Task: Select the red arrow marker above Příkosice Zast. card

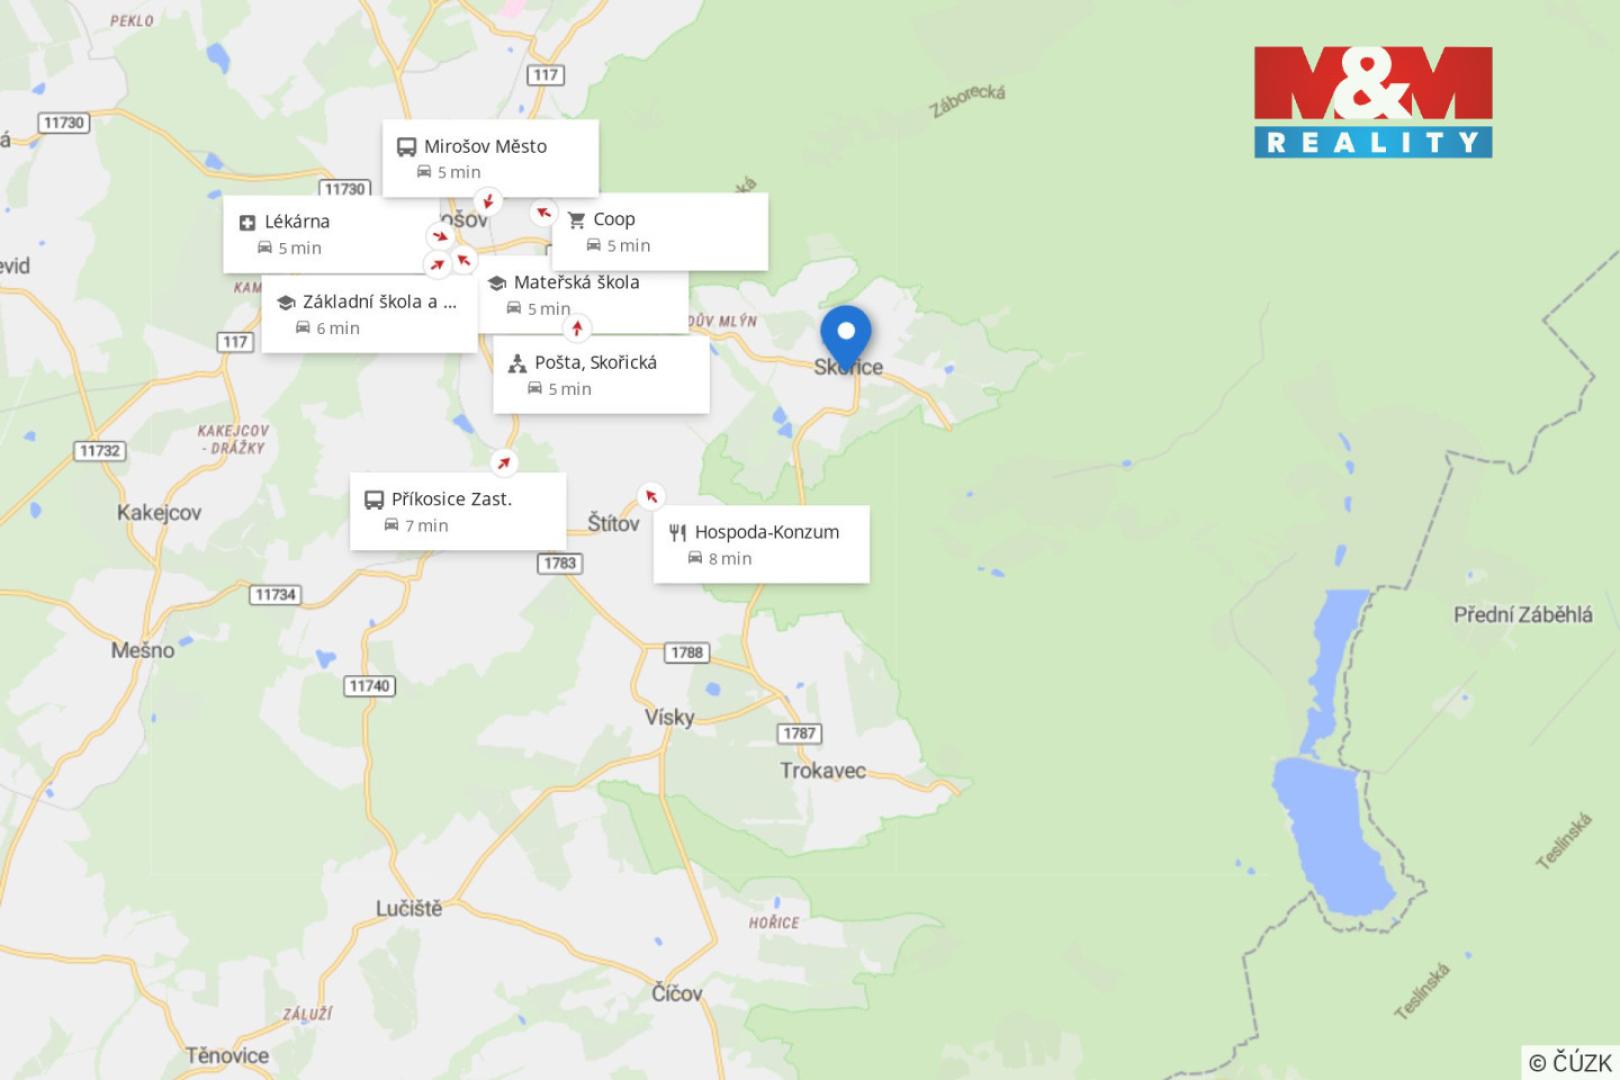Action: (x=504, y=462)
